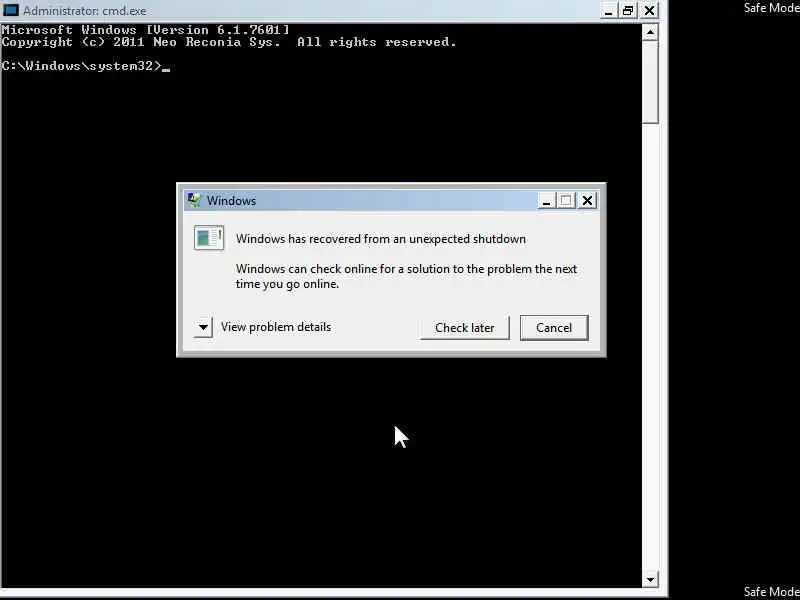The height and width of the screenshot is (600, 800).
Task: Click 'View problem details' label
Action: point(276,327)
